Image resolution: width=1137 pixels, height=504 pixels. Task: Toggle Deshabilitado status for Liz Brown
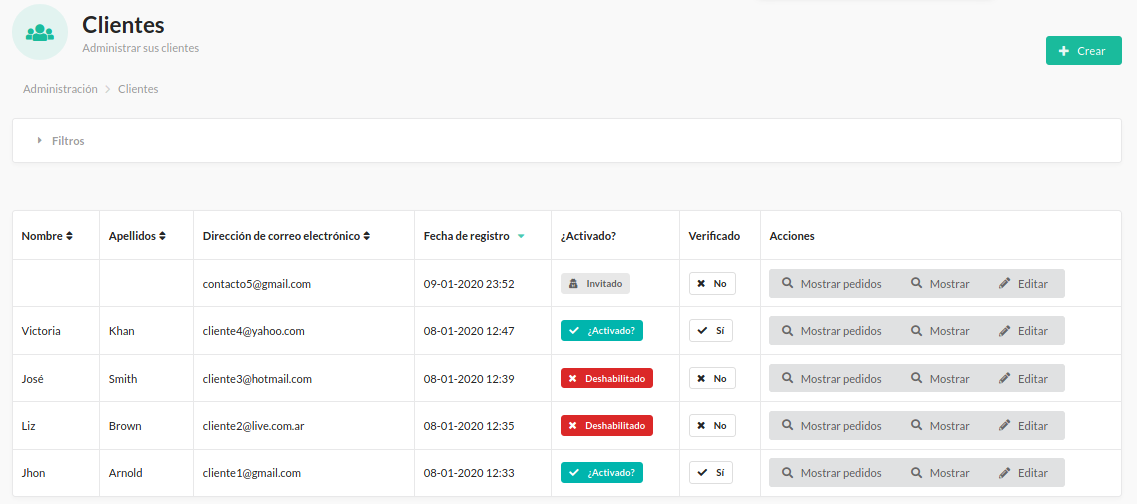pos(607,426)
